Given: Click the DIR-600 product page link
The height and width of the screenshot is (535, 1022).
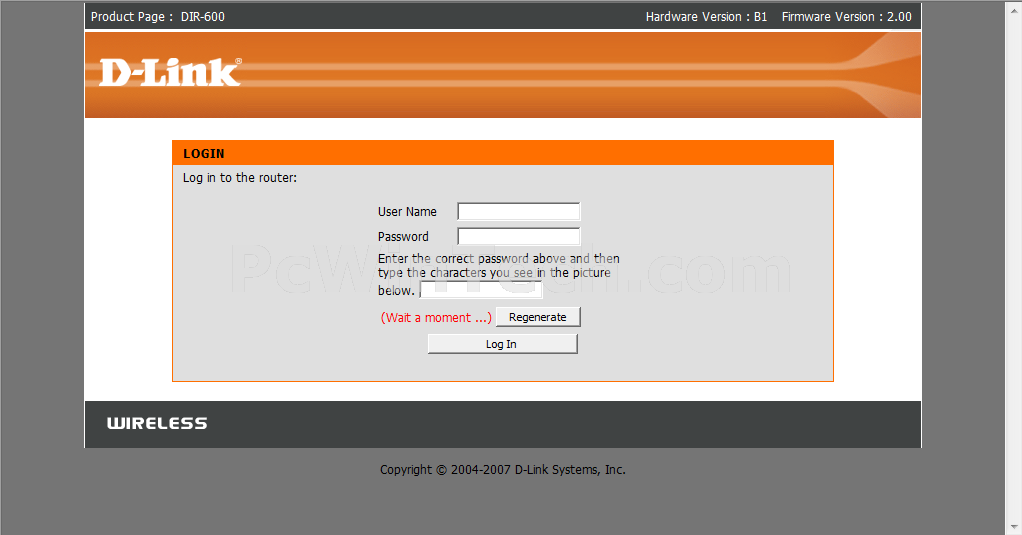Looking at the screenshot, I should 203,17.
